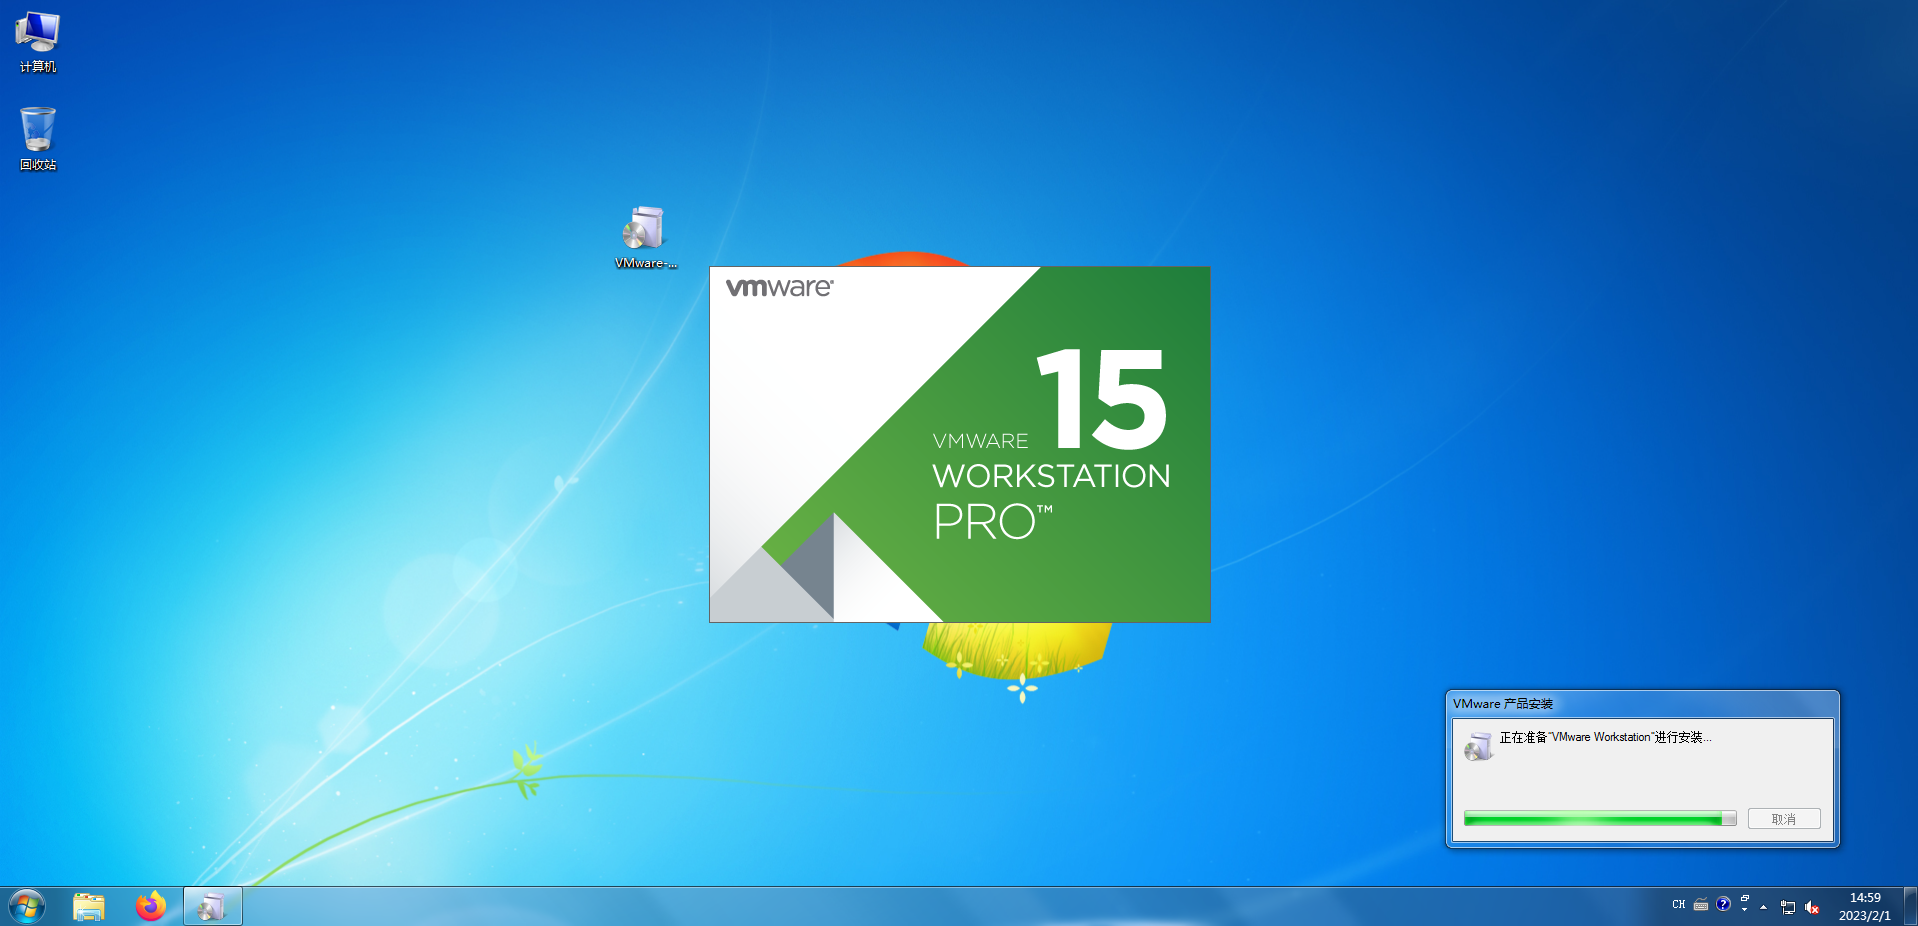Click the green installation progress bar
This screenshot has height=926, width=1918.
pyautogui.click(x=1600, y=819)
